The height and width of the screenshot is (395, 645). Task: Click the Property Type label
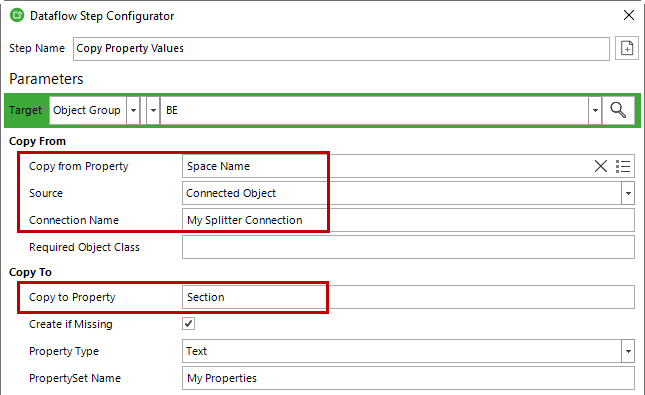click(64, 351)
